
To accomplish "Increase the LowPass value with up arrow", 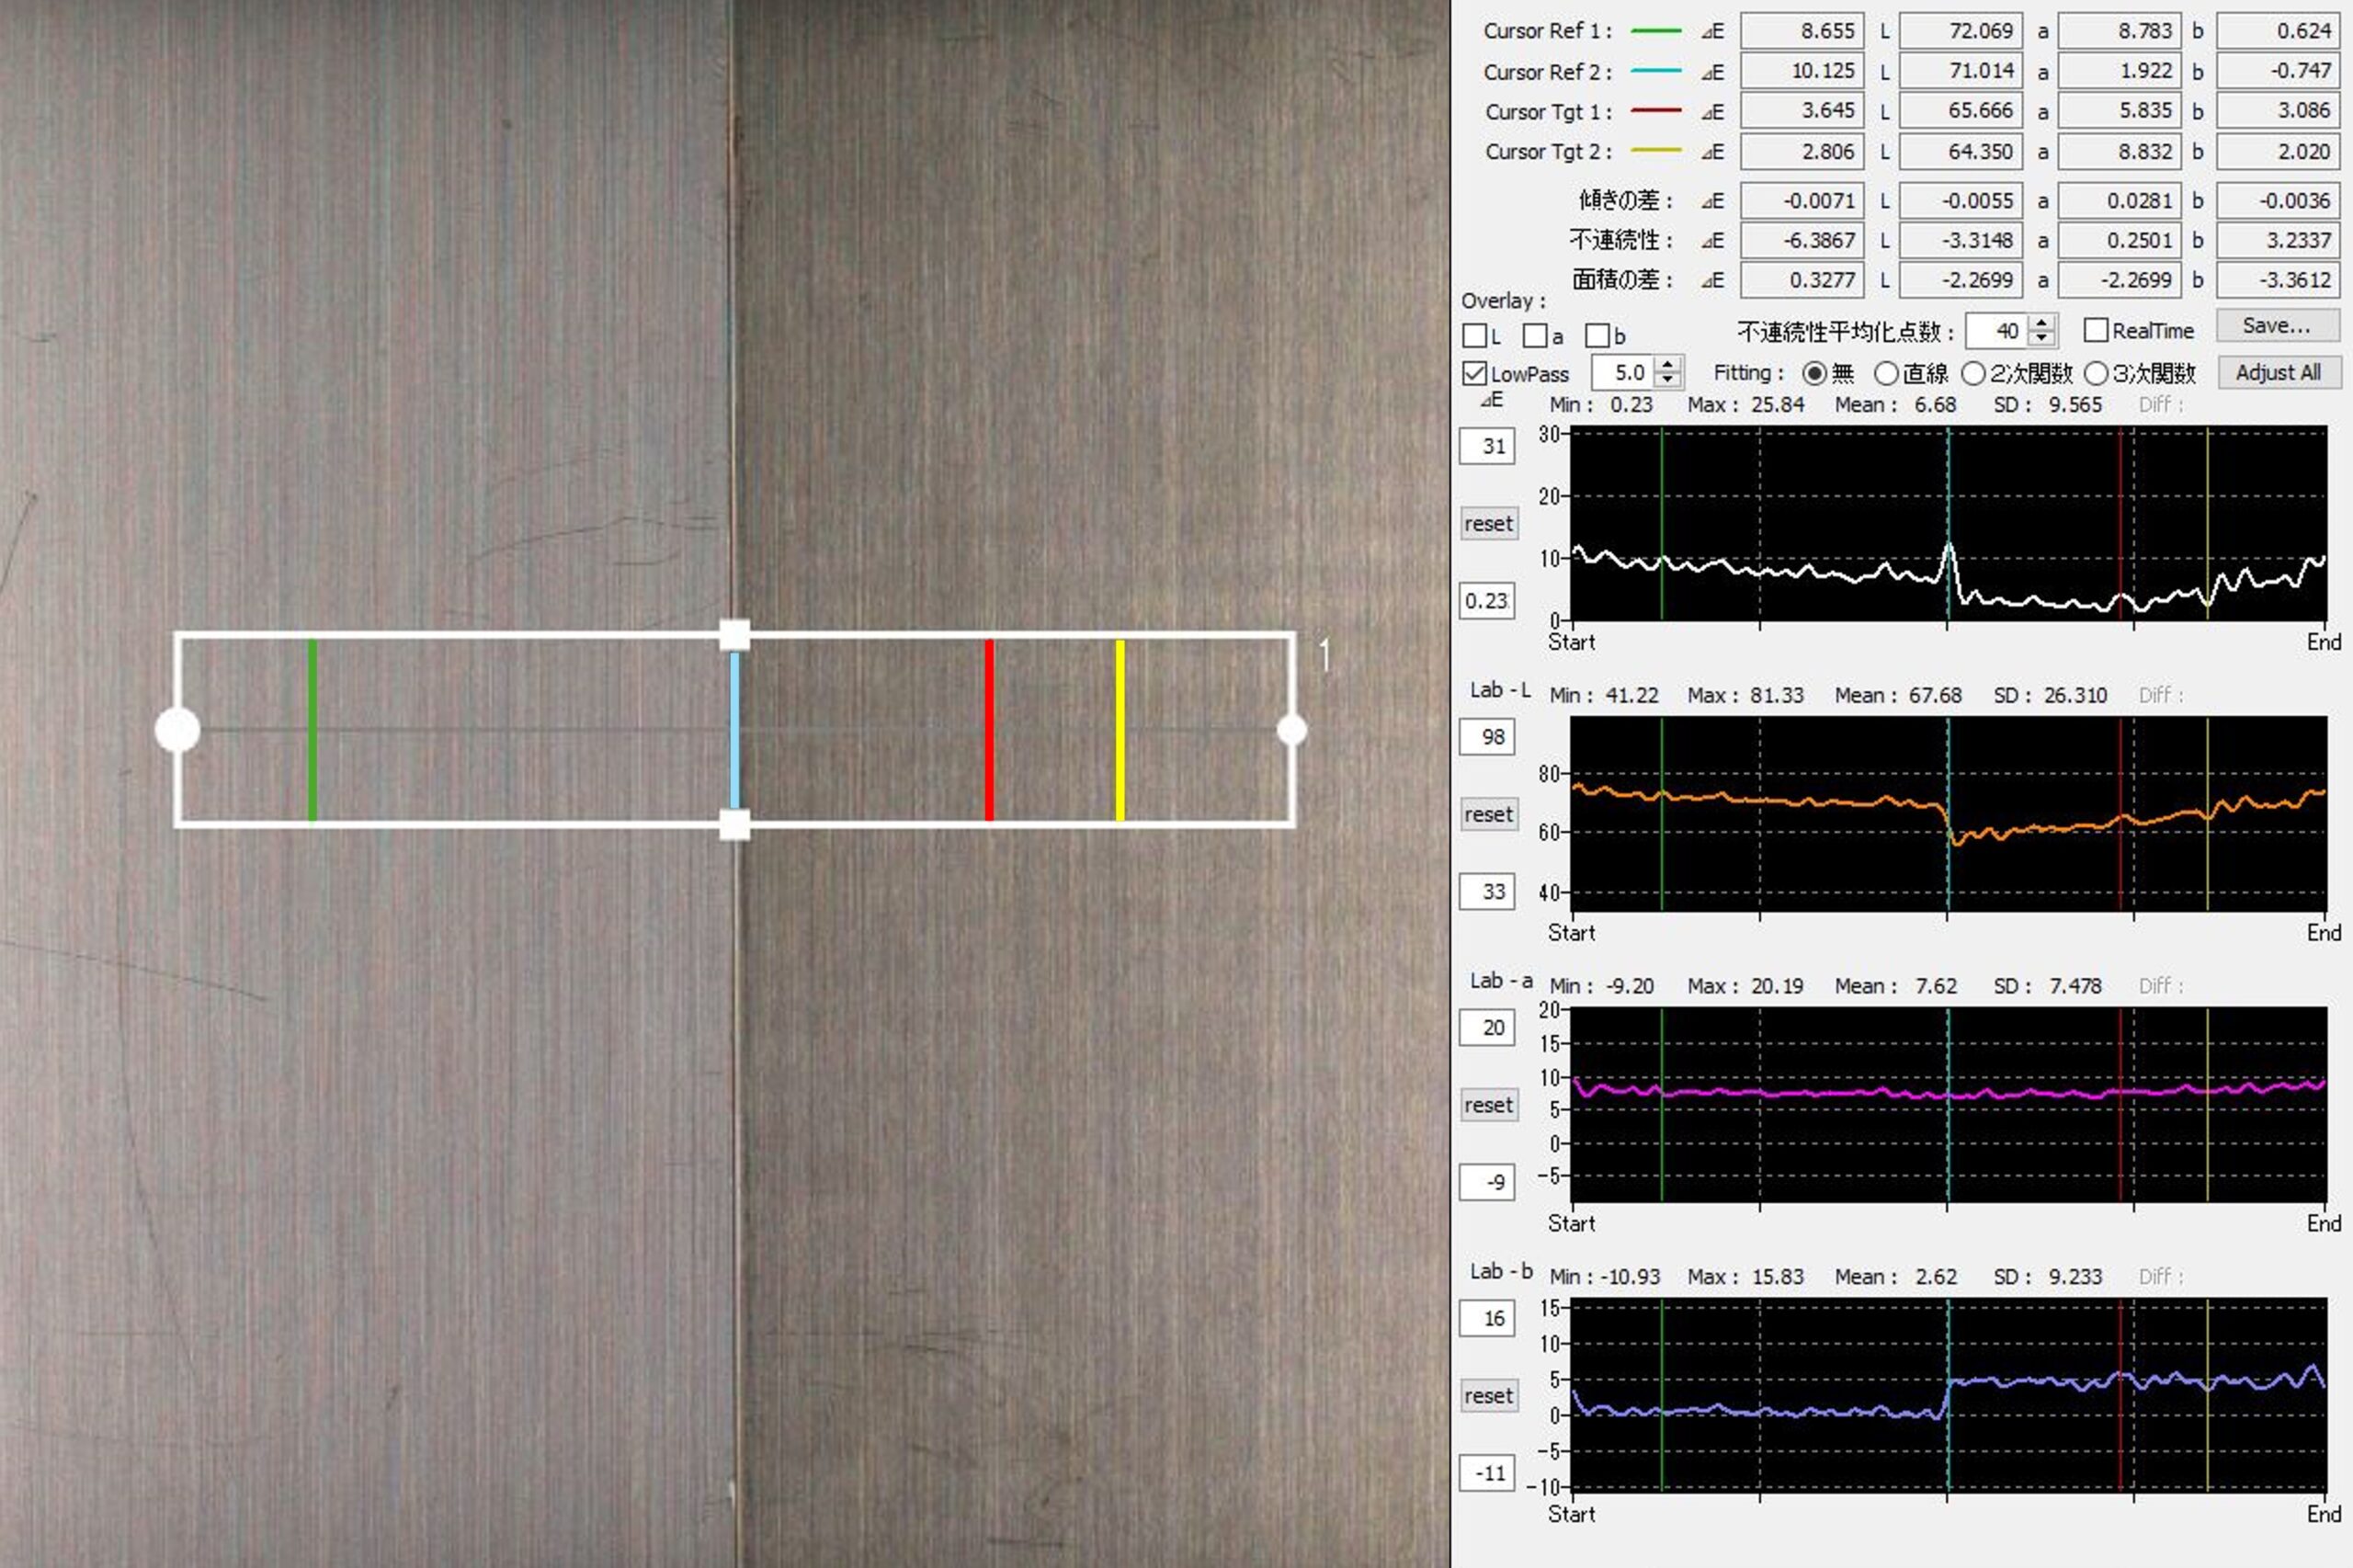I will (x=1667, y=365).
